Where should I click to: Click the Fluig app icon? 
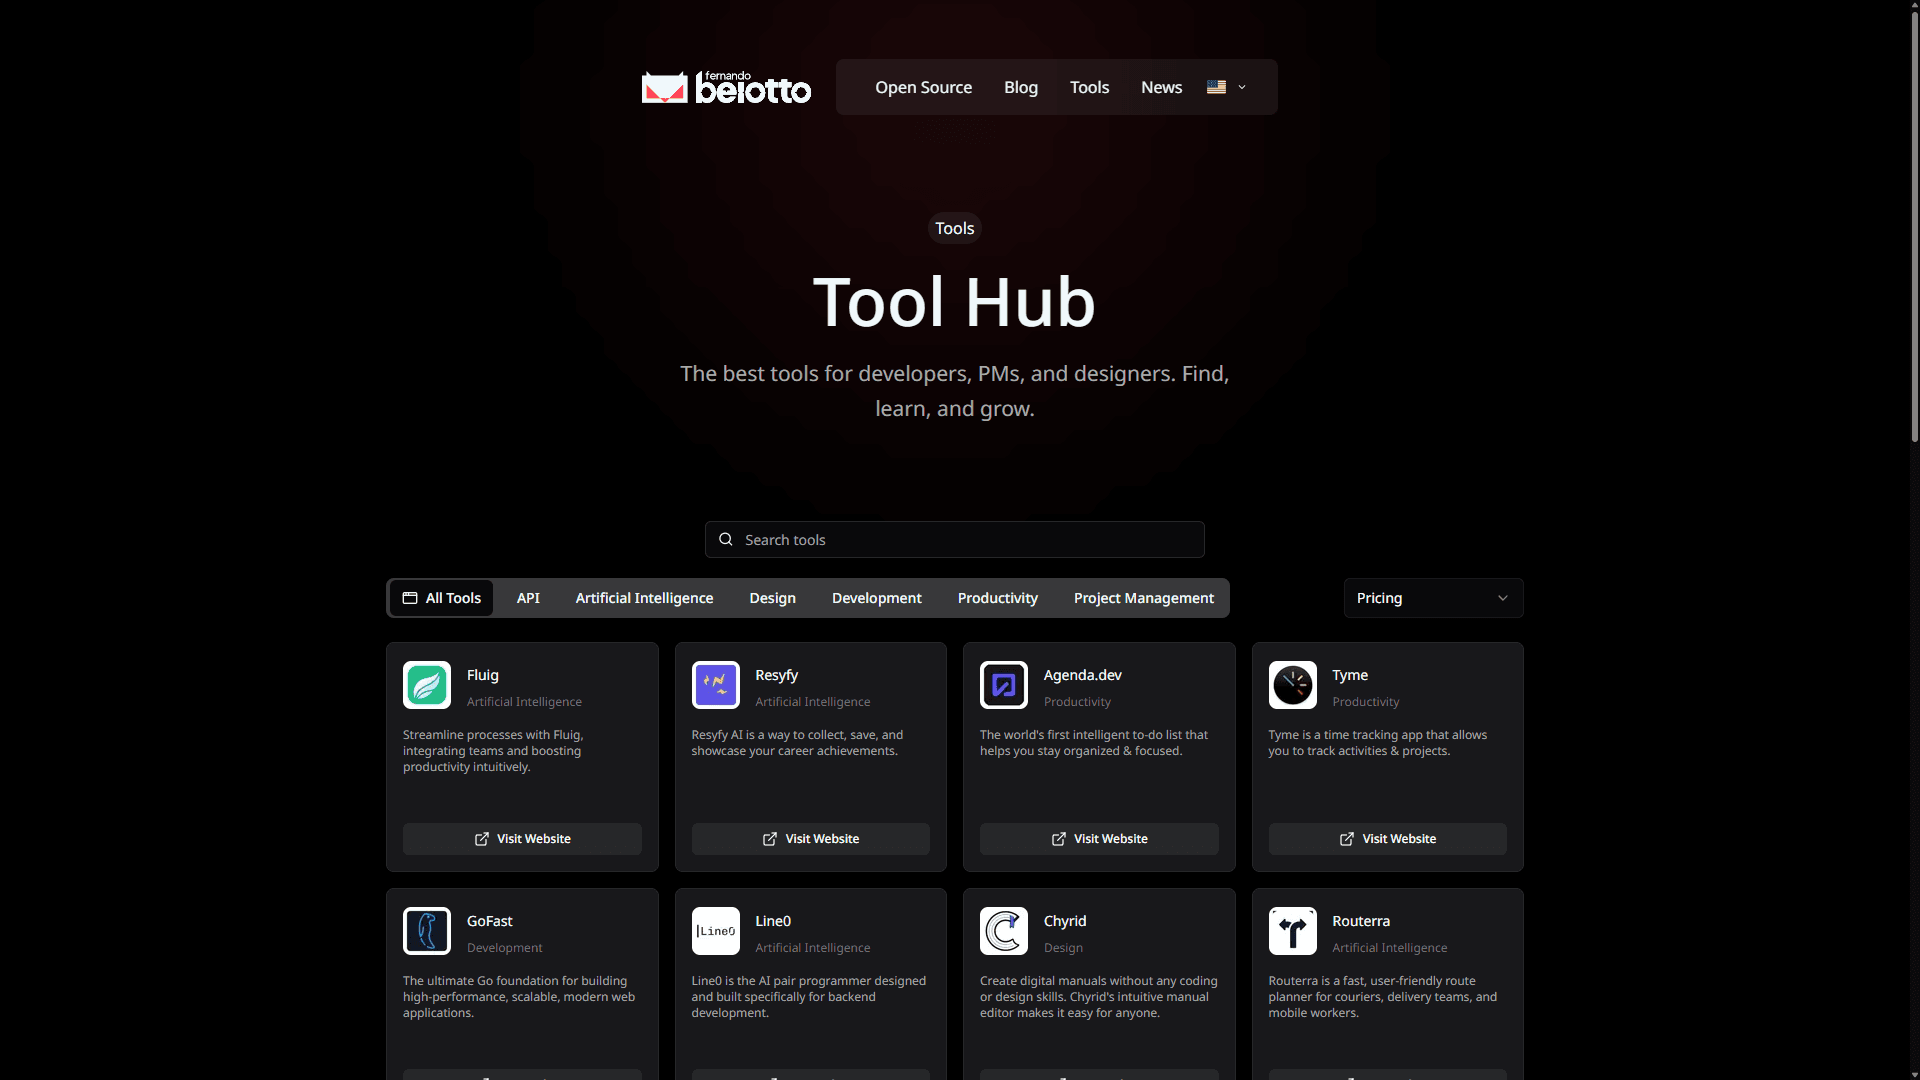click(x=427, y=685)
